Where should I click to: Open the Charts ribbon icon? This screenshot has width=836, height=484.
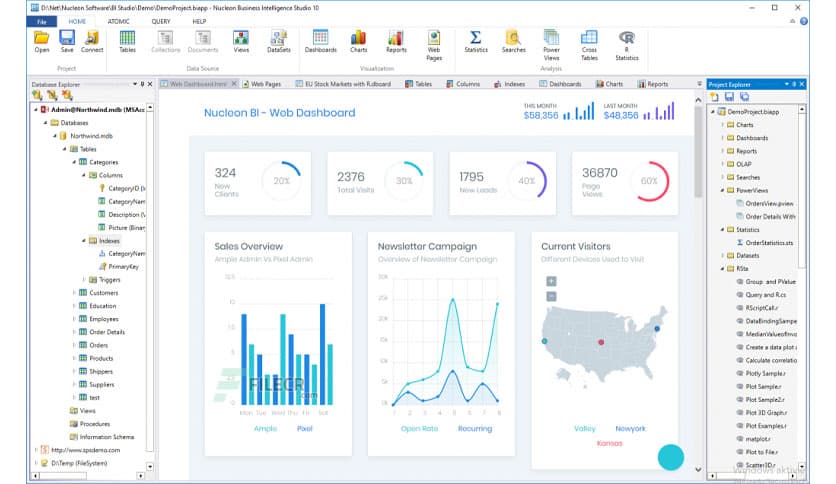(358, 42)
